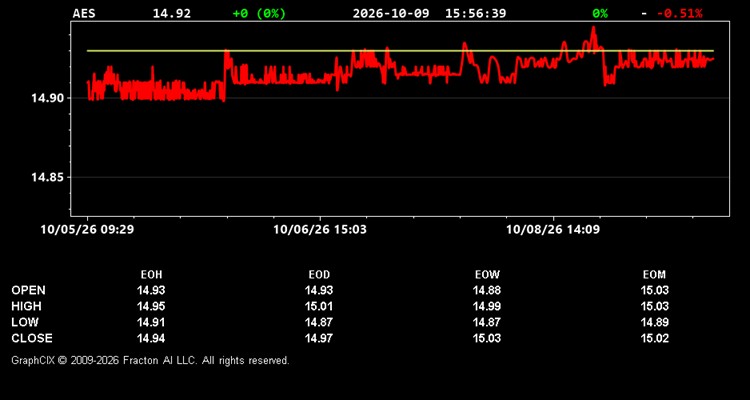Click the LOW row label
Viewport: 750px width, 400px height.
click(25, 322)
